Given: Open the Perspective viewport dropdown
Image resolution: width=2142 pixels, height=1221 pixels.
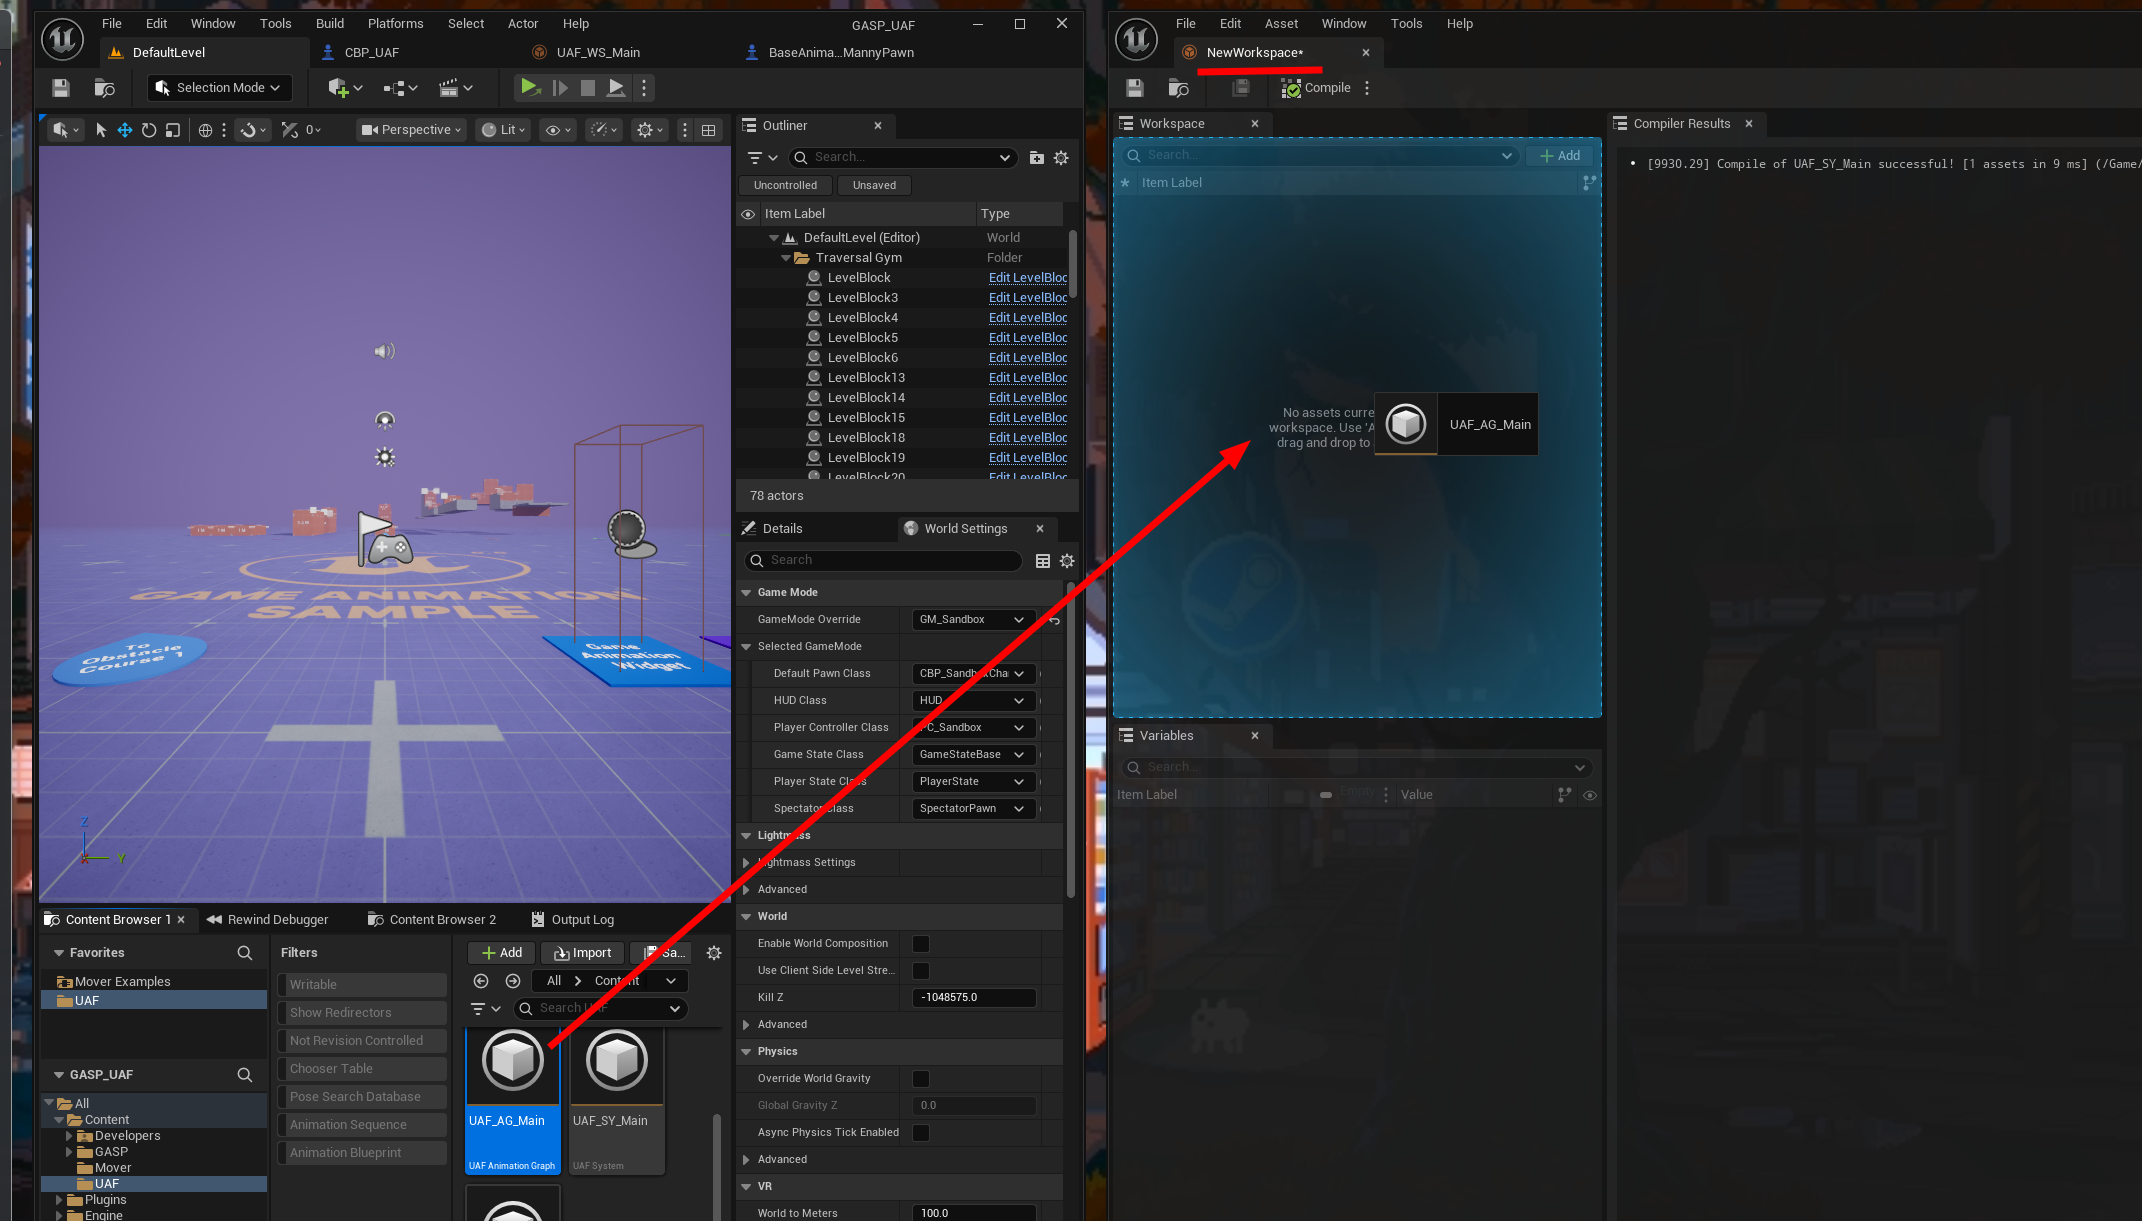Looking at the screenshot, I should [411, 130].
